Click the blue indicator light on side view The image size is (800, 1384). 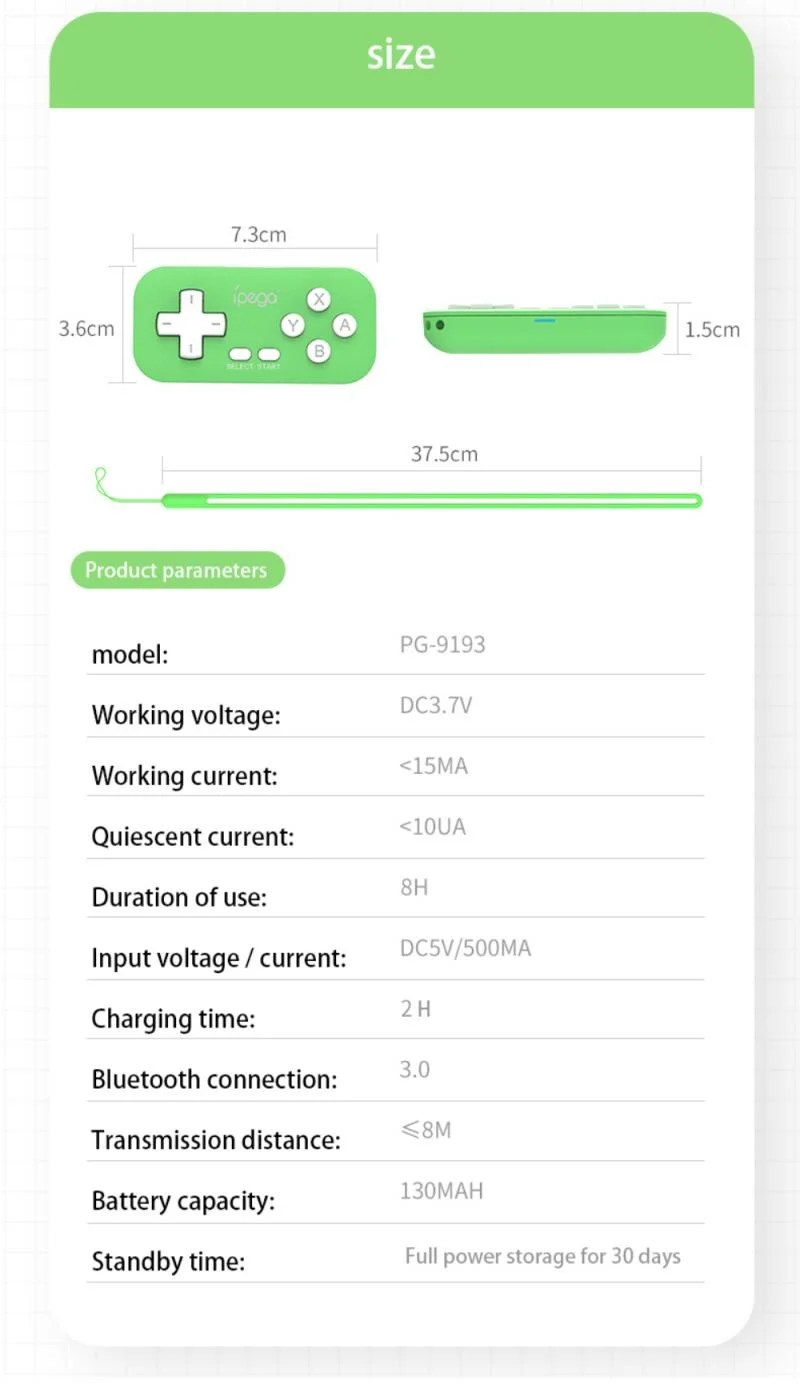(544, 322)
